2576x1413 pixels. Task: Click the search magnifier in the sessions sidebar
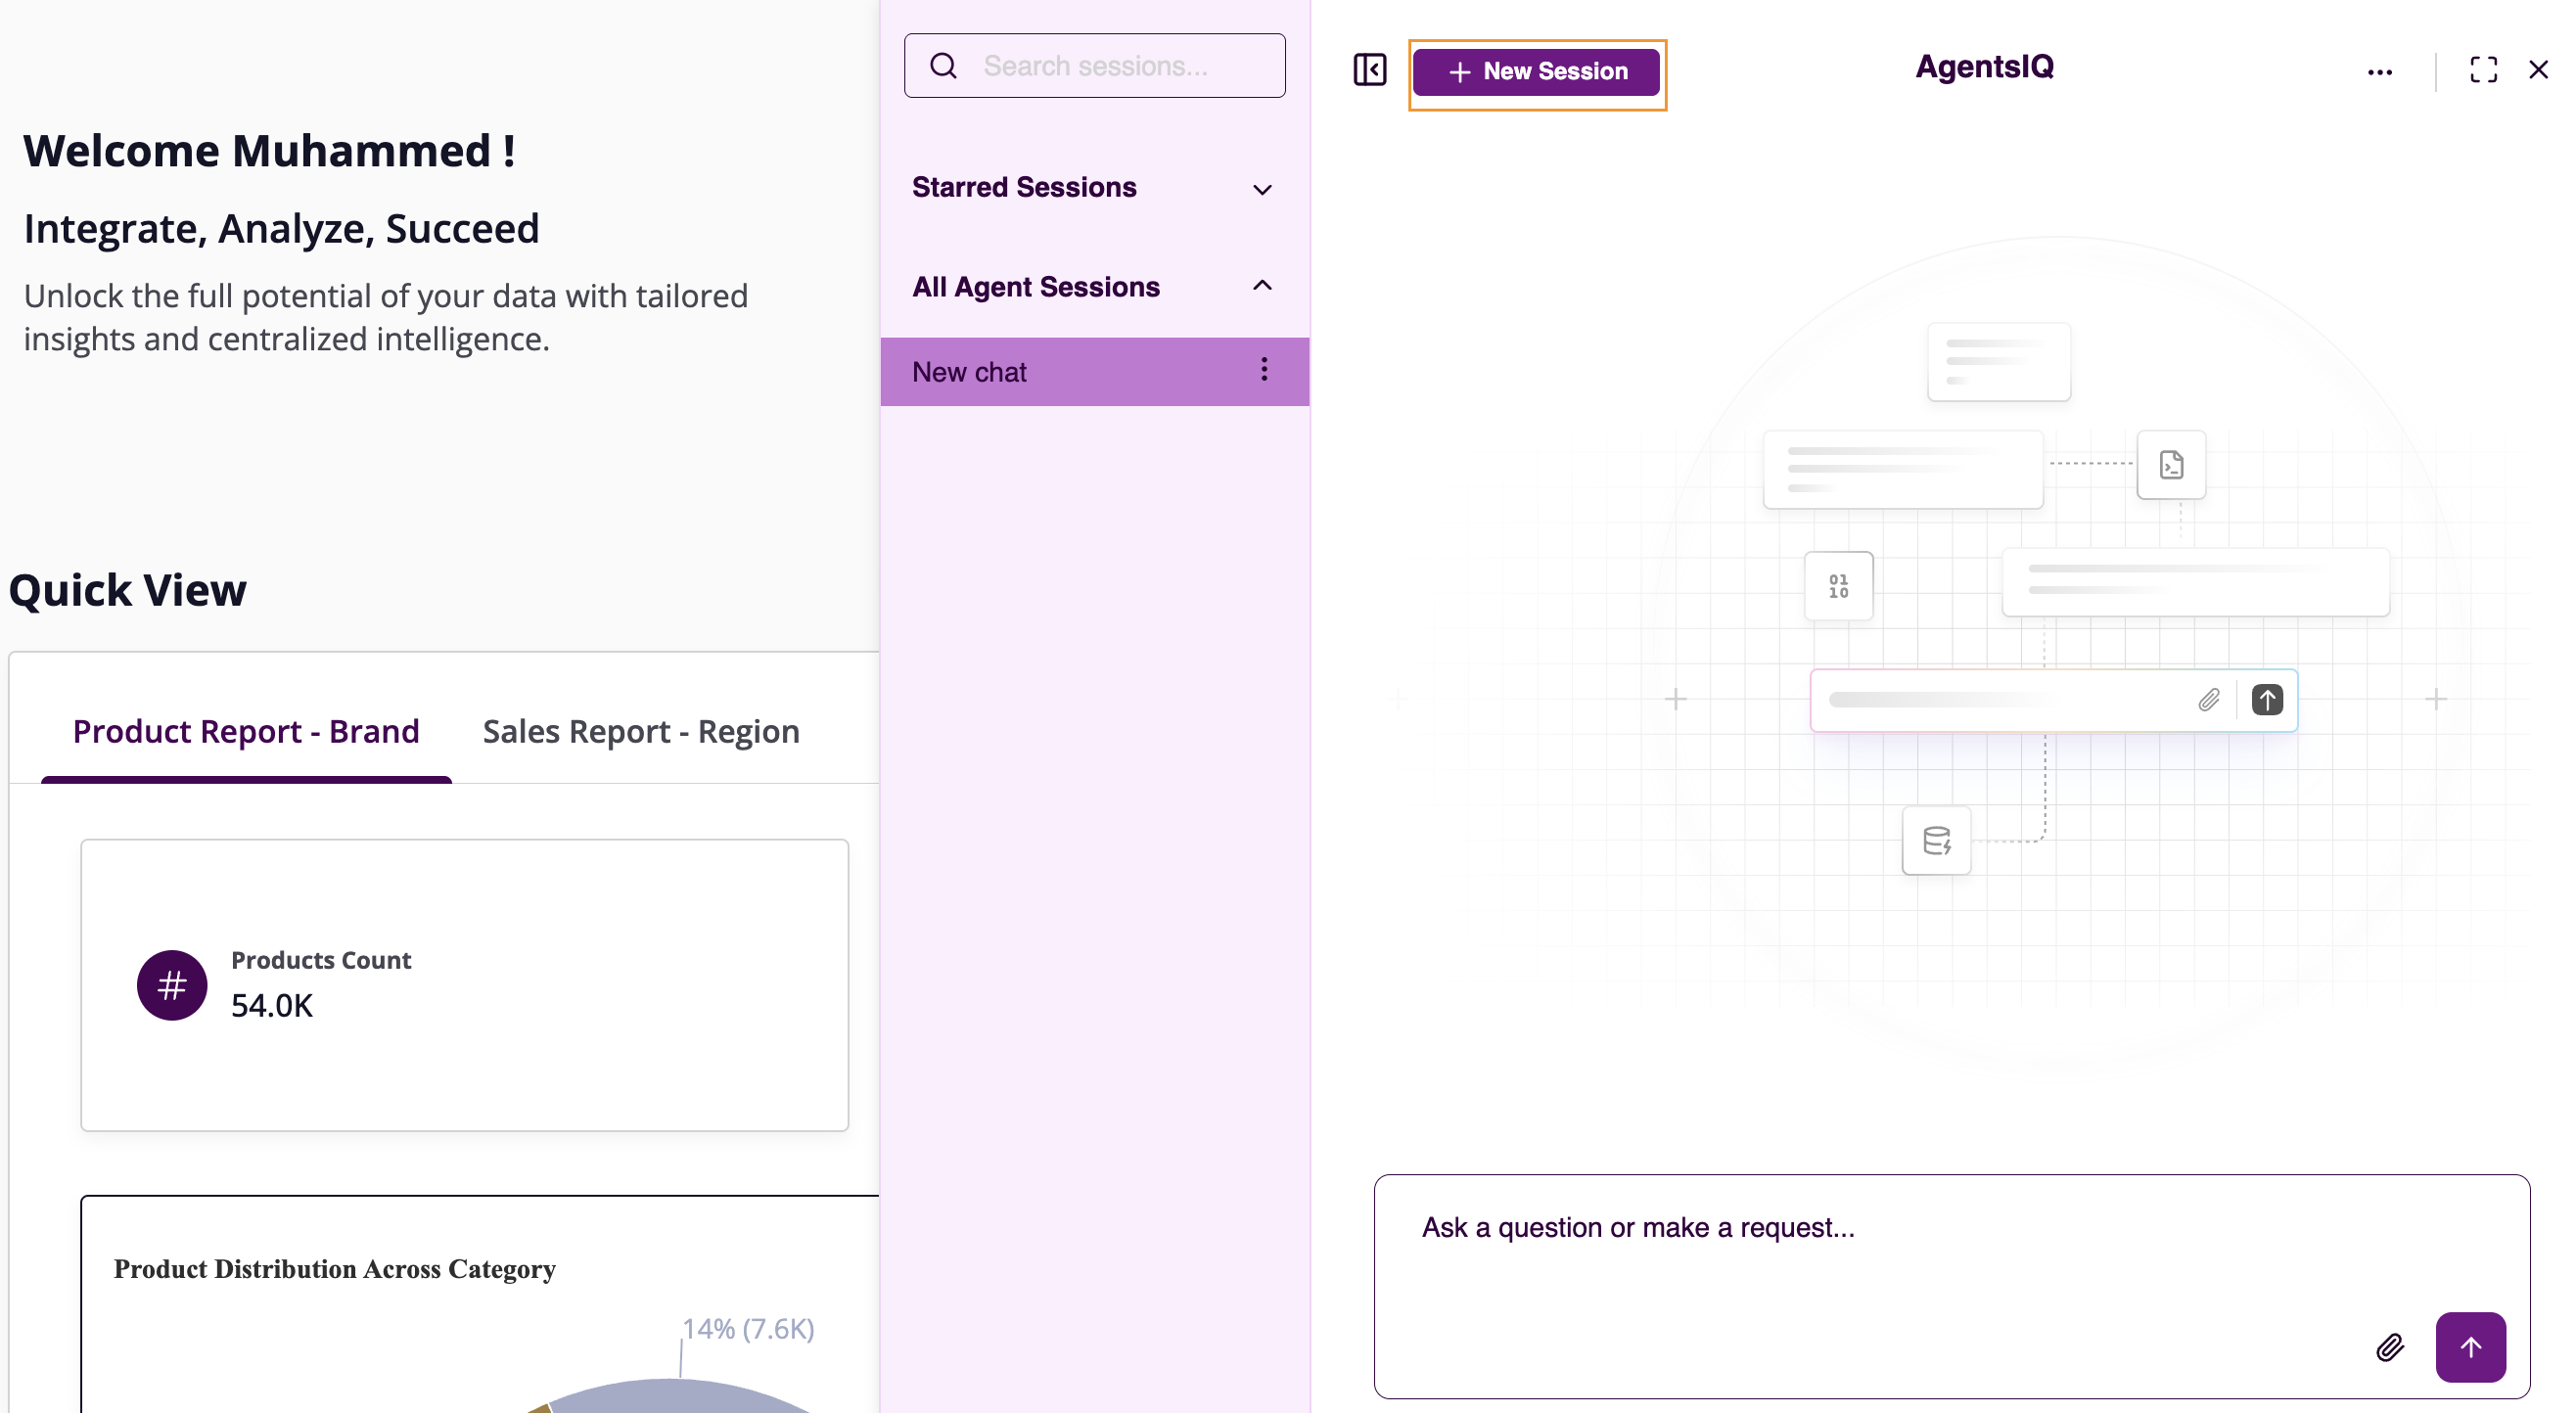point(944,64)
